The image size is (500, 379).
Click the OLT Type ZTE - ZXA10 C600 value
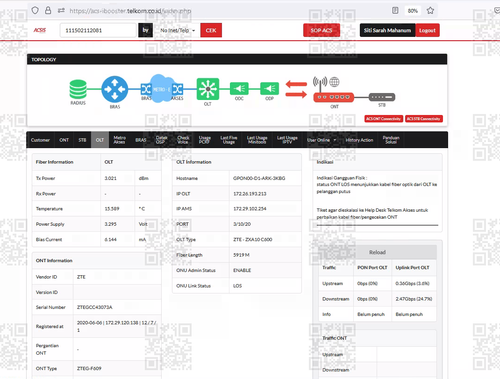point(253,239)
